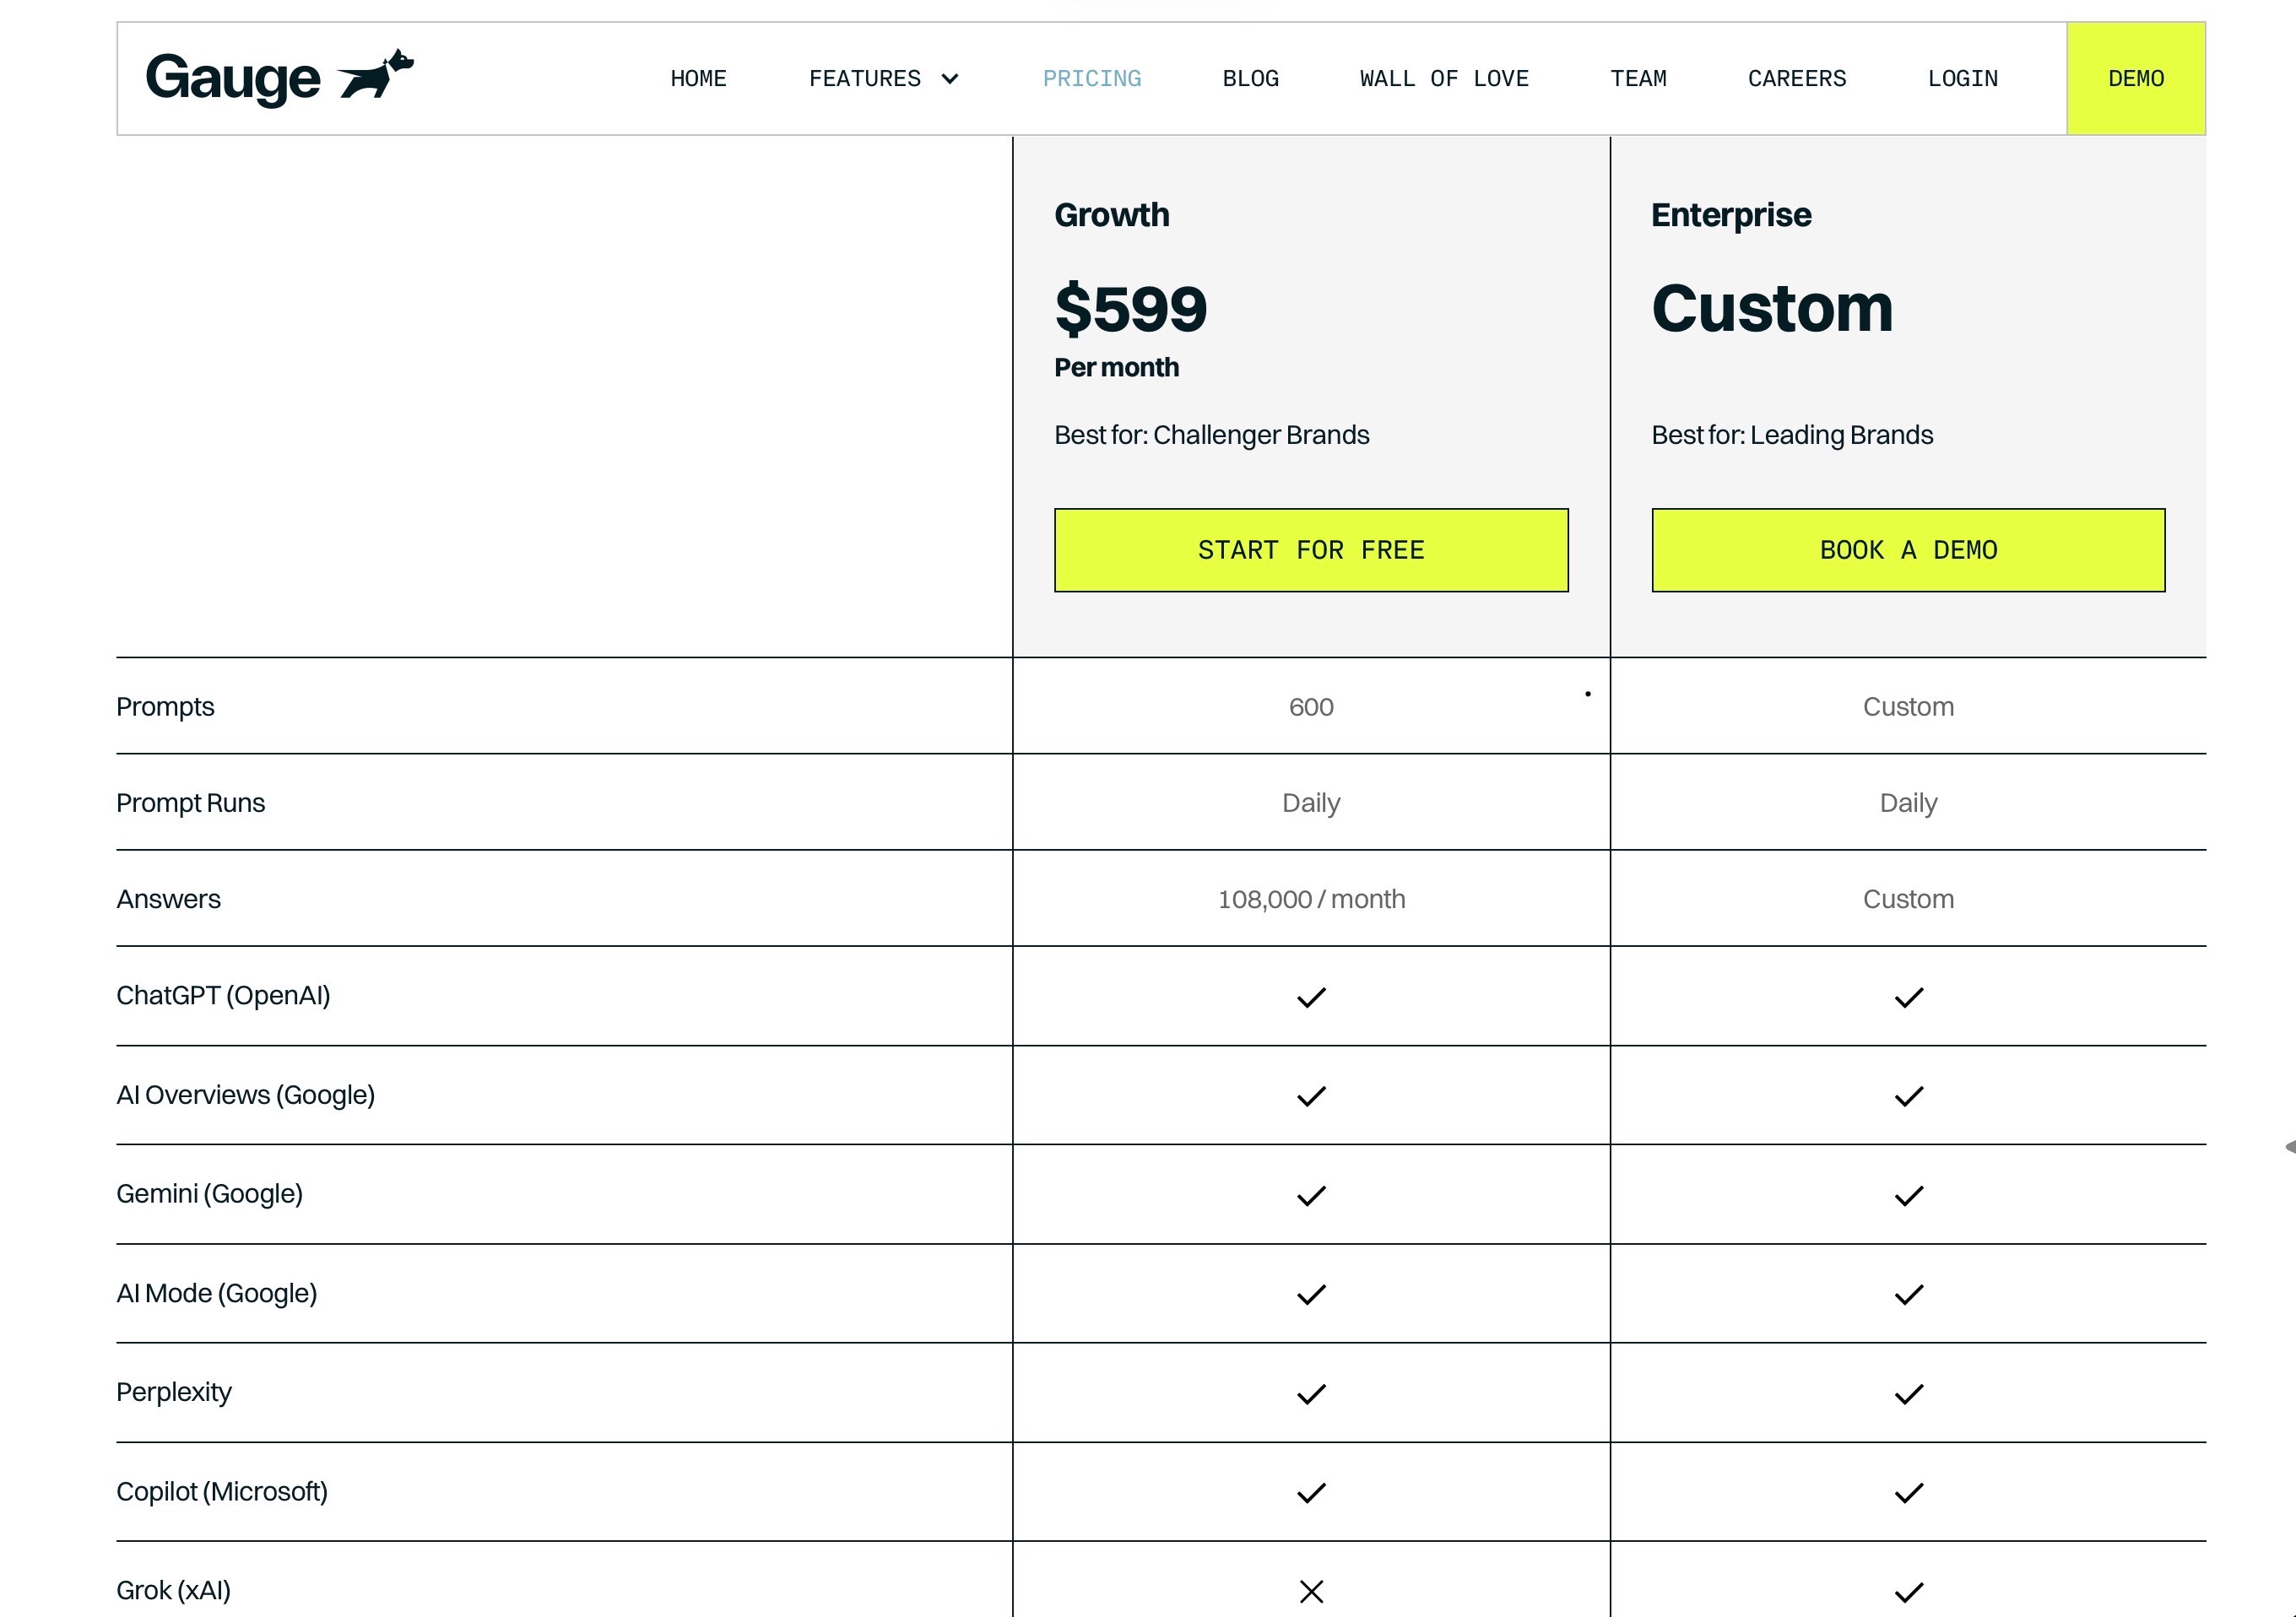Click the Login link

coord(1962,79)
